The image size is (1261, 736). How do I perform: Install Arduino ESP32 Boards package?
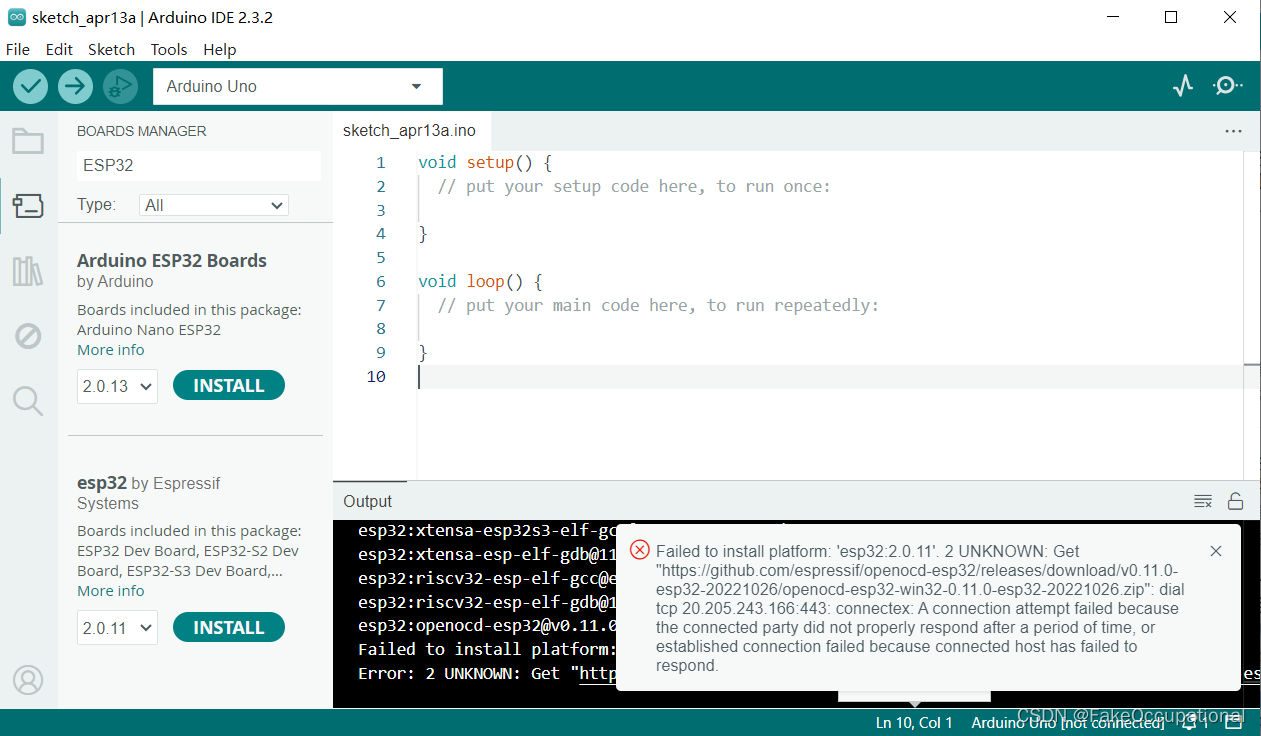(x=229, y=386)
